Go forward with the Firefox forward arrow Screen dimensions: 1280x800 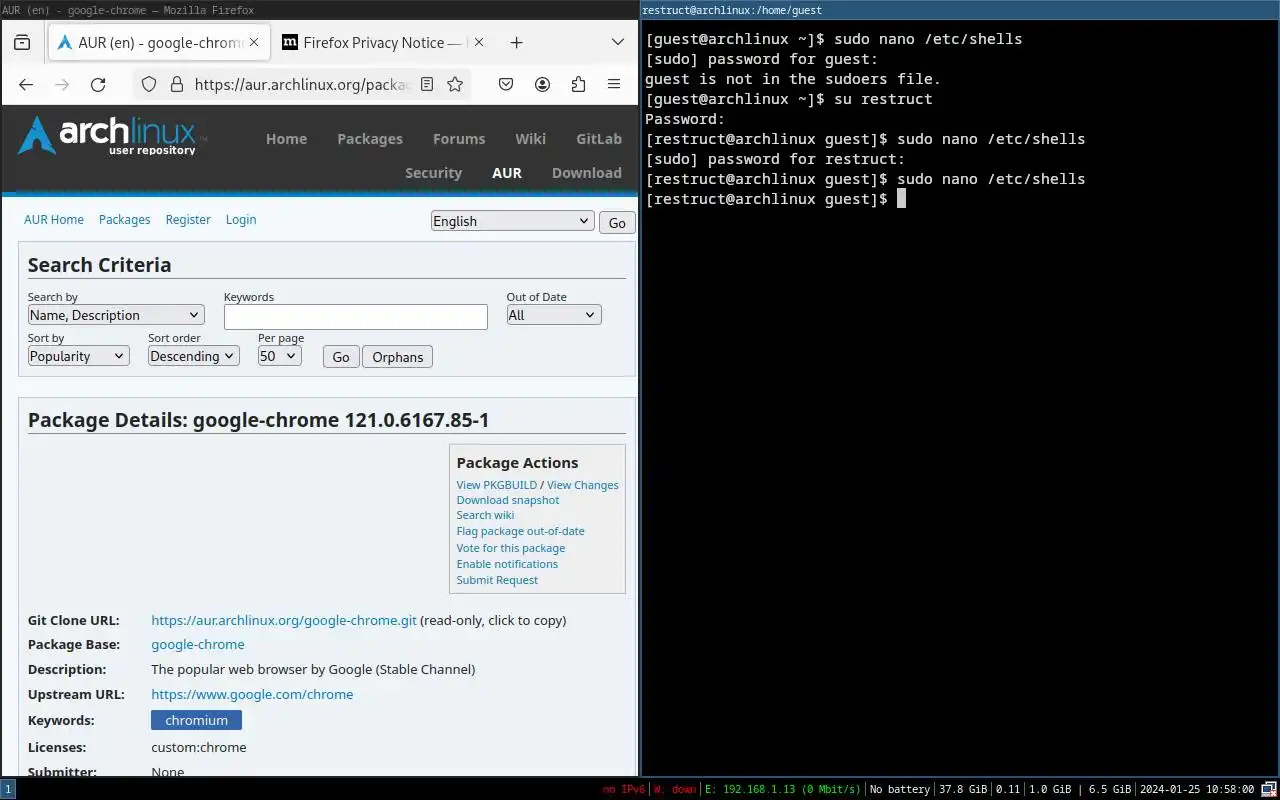pyautogui.click(x=62, y=85)
